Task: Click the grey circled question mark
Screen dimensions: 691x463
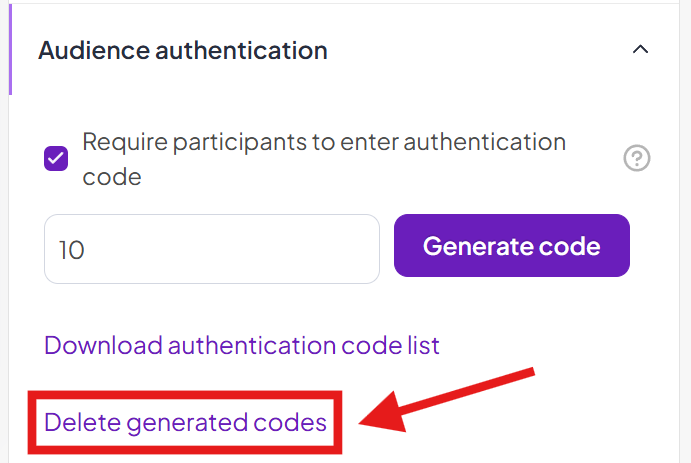Action: [637, 158]
